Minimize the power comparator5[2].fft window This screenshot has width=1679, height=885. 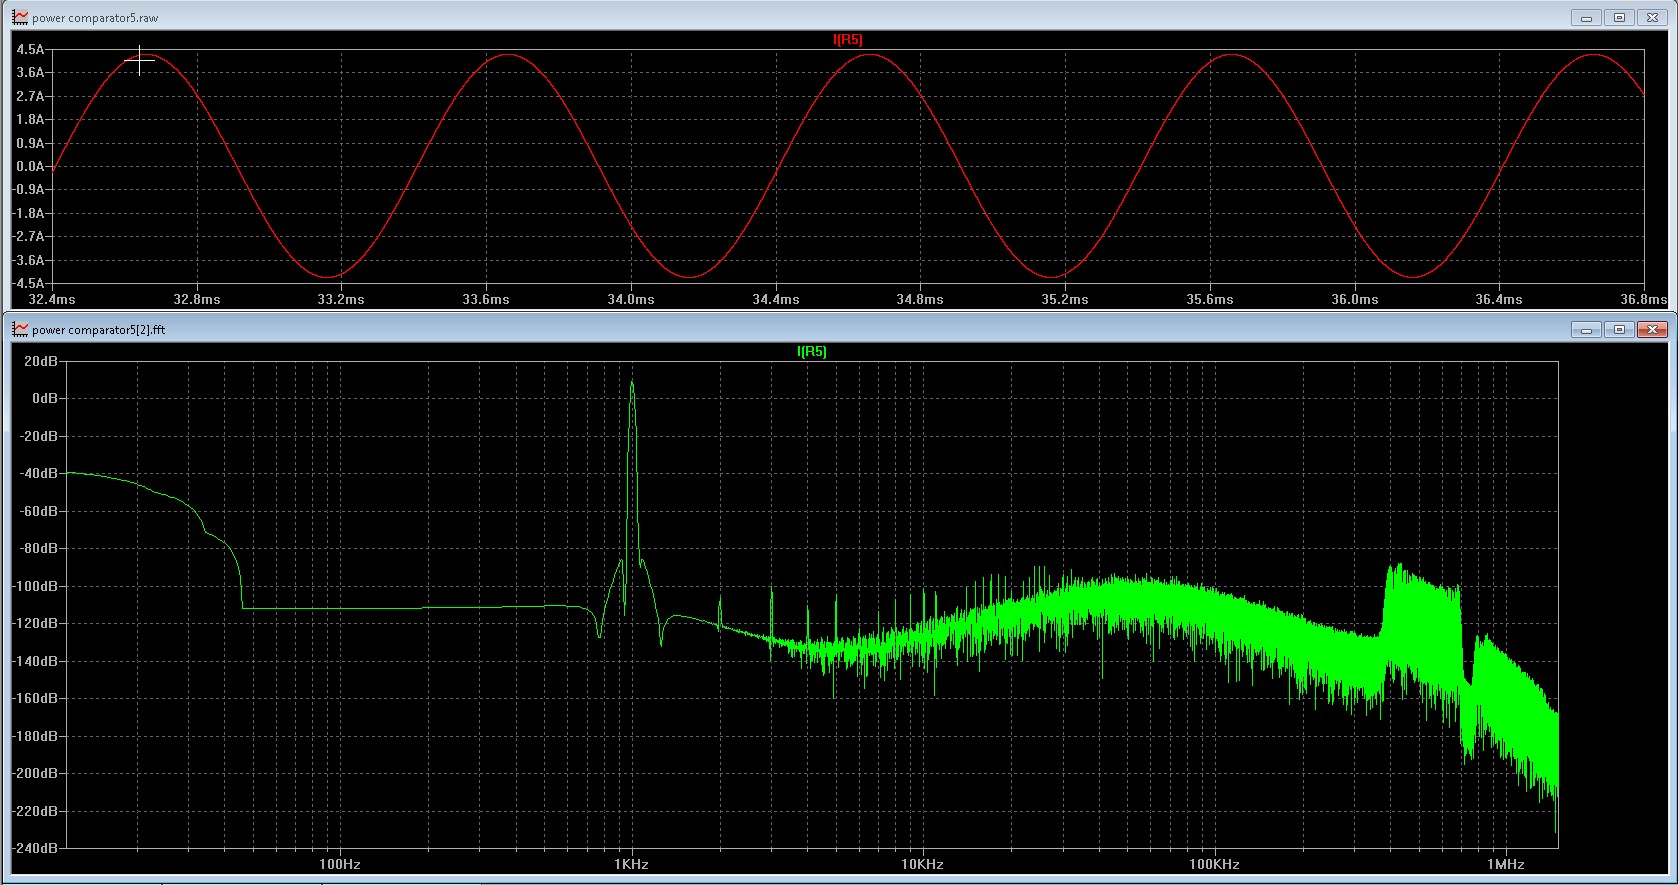pyautogui.click(x=1586, y=330)
